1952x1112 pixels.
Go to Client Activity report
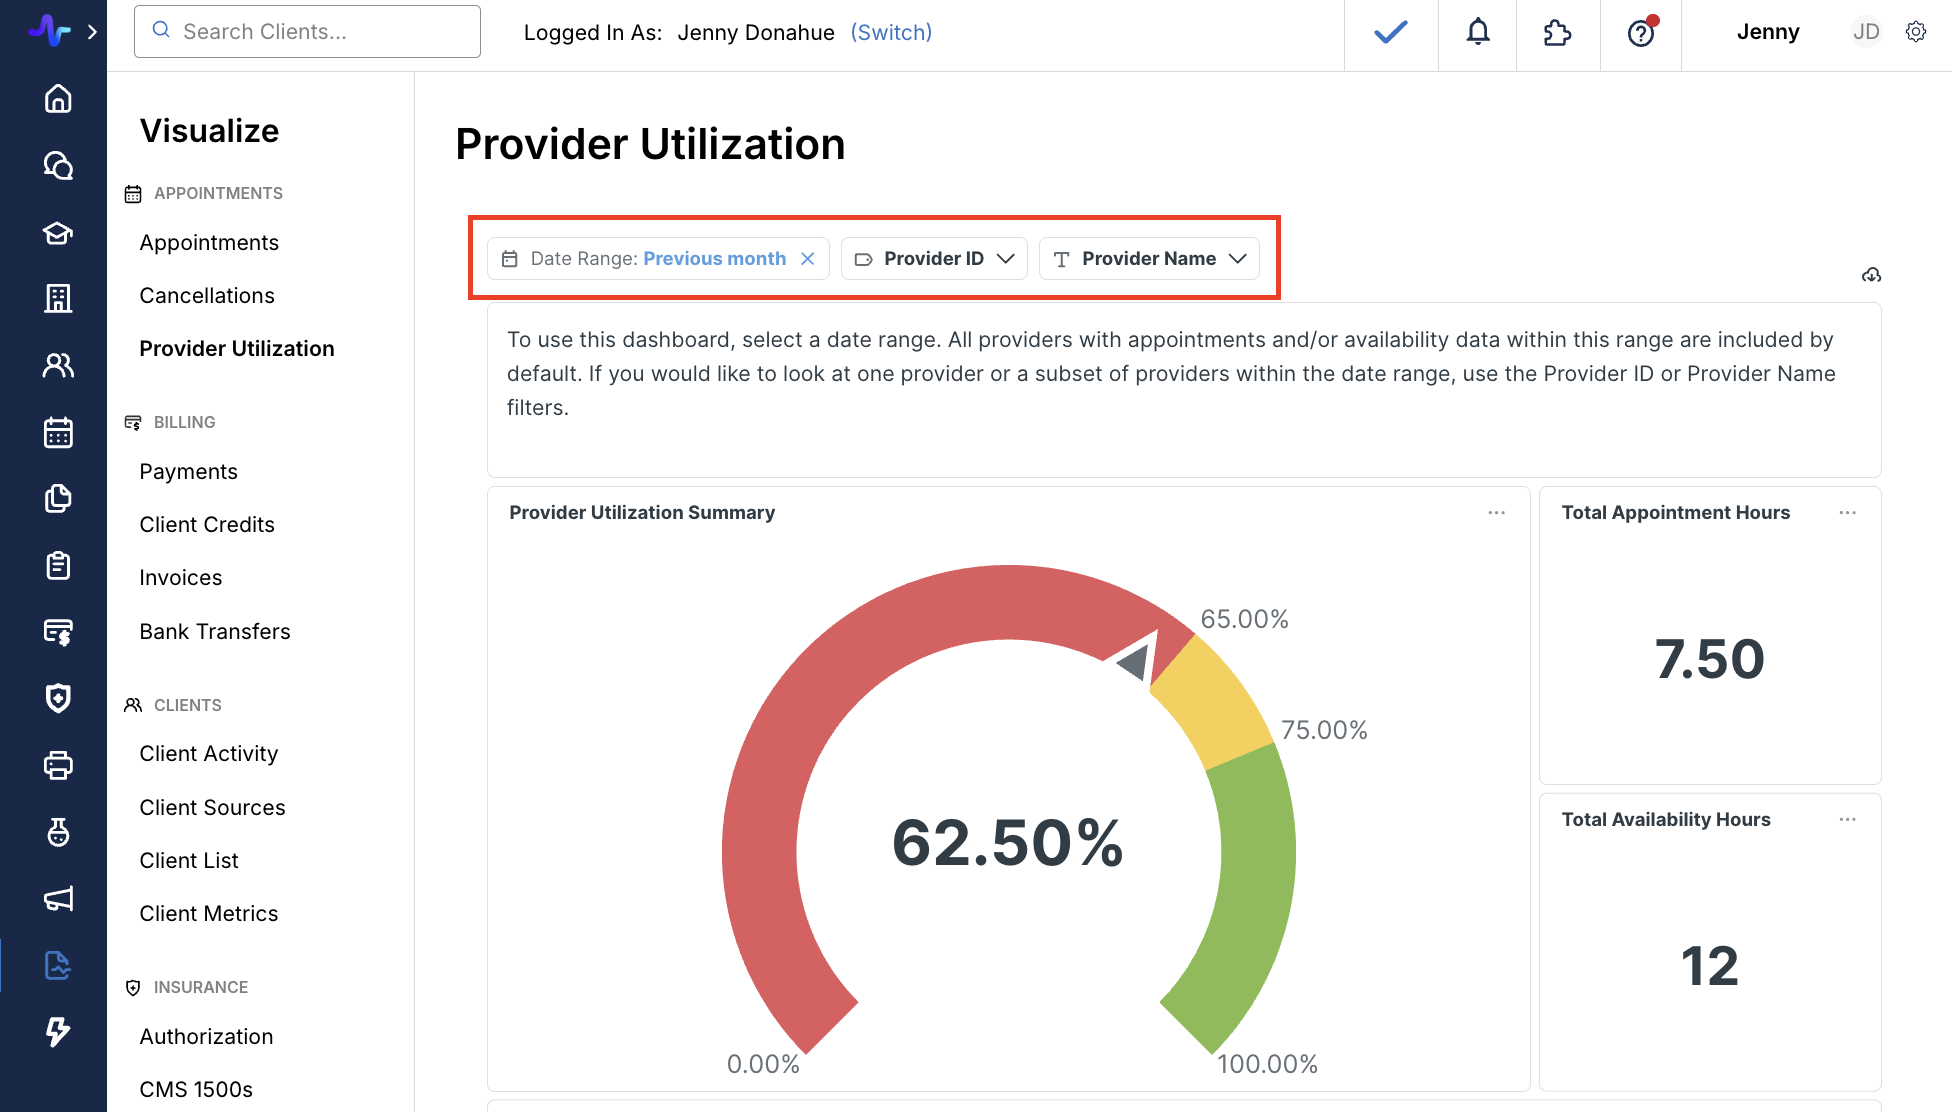pyautogui.click(x=209, y=754)
